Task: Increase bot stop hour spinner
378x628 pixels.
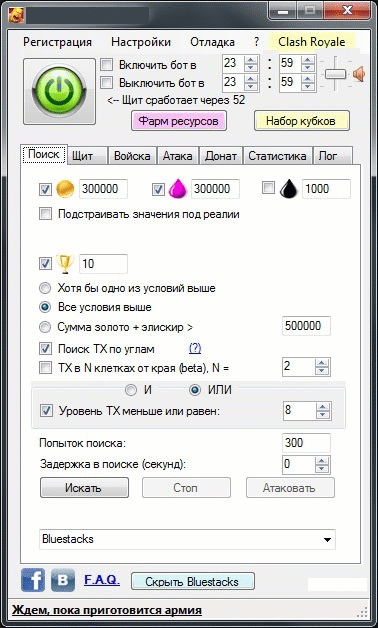Action: (x=251, y=78)
